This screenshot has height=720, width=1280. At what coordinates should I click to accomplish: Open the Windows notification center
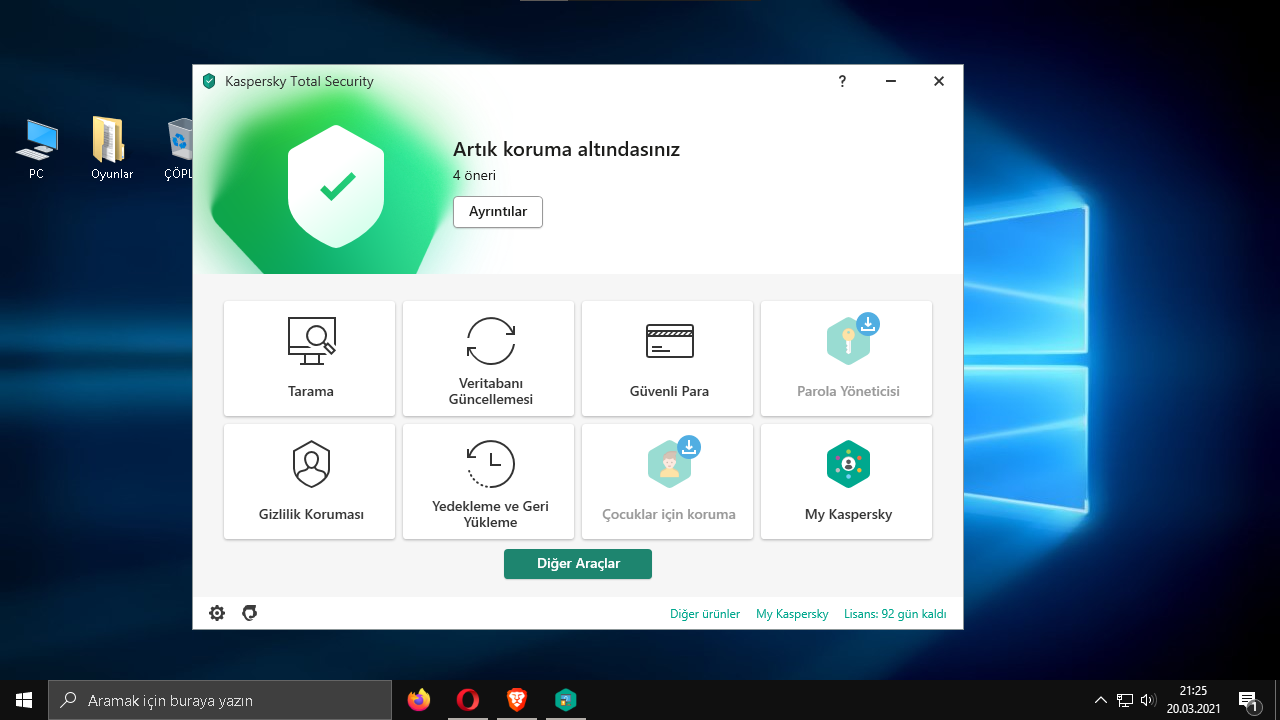(1248, 700)
